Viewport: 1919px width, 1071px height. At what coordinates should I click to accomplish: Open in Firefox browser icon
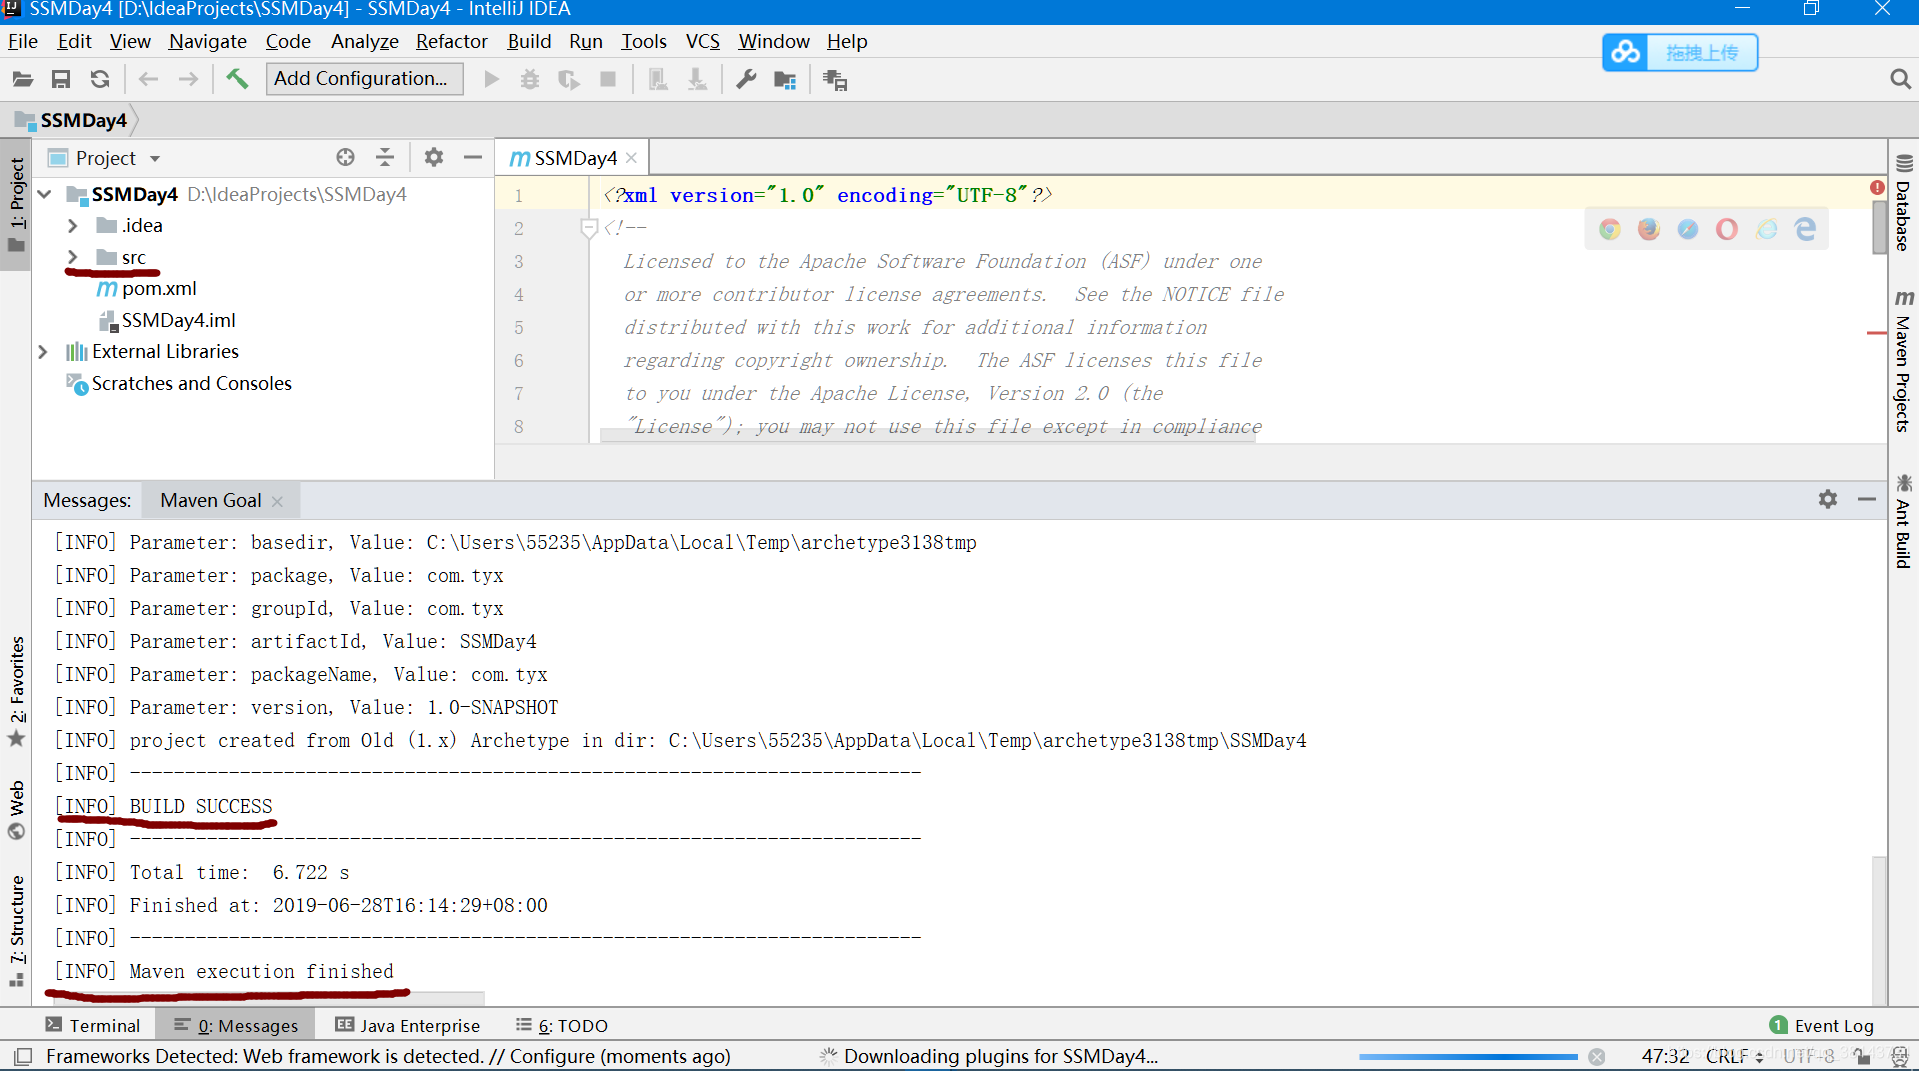1648,229
